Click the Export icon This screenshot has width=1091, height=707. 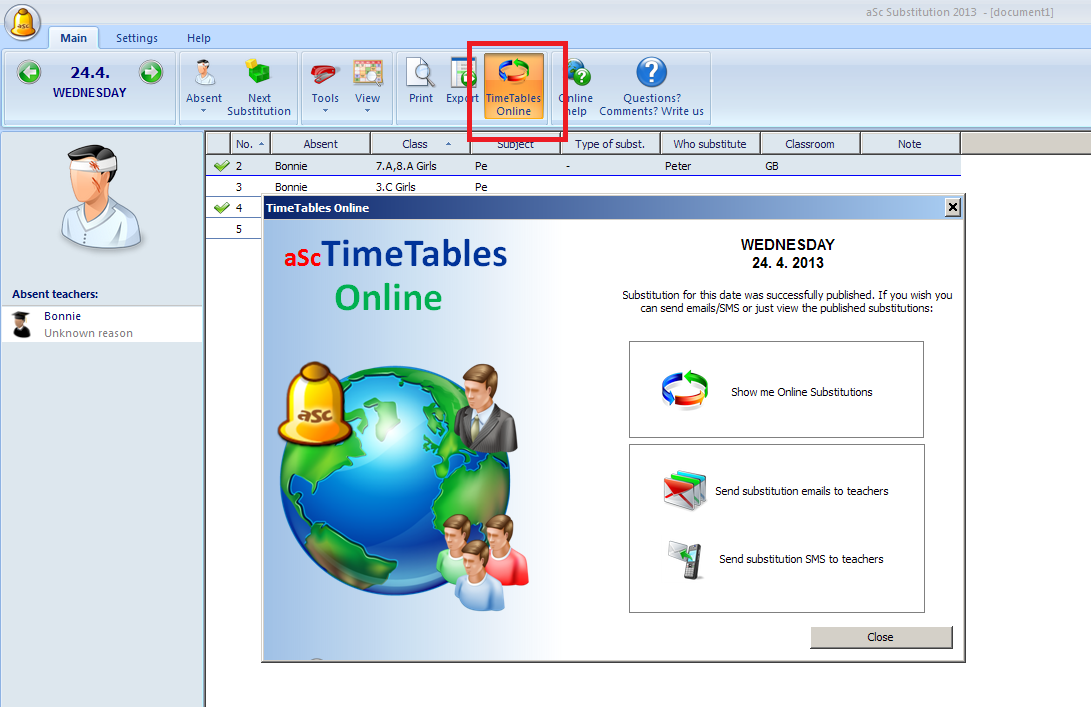click(463, 72)
